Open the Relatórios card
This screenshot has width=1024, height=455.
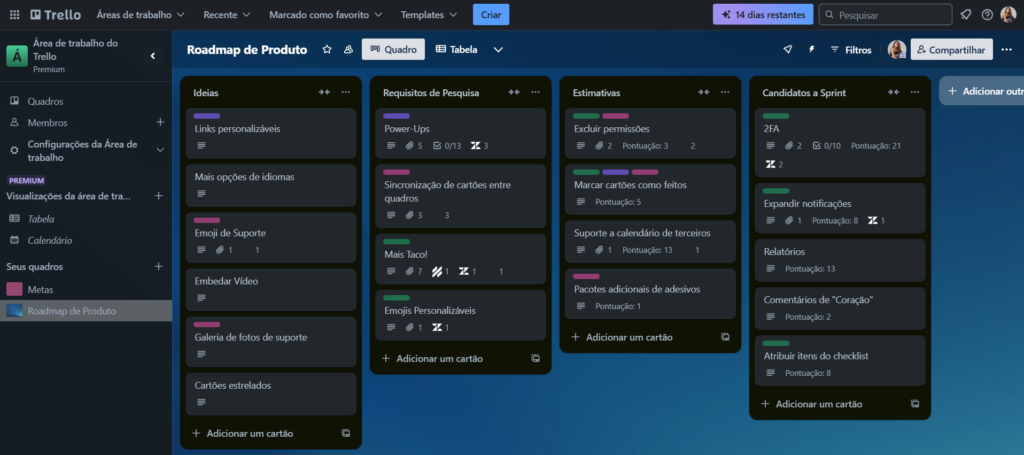(x=840, y=259)
